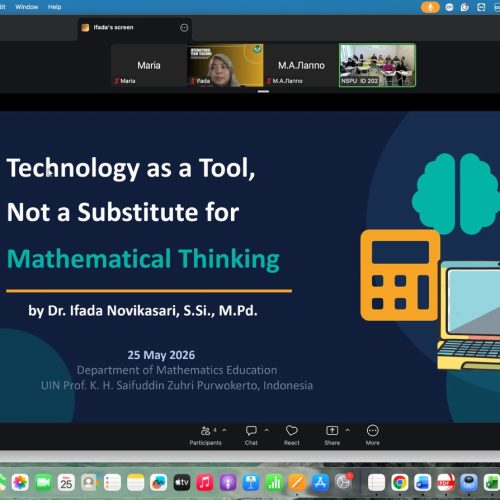The width and height of the screenshot is (500, 500).
Task: Open Ifada's screen share options menu
Action: point(184,28)
